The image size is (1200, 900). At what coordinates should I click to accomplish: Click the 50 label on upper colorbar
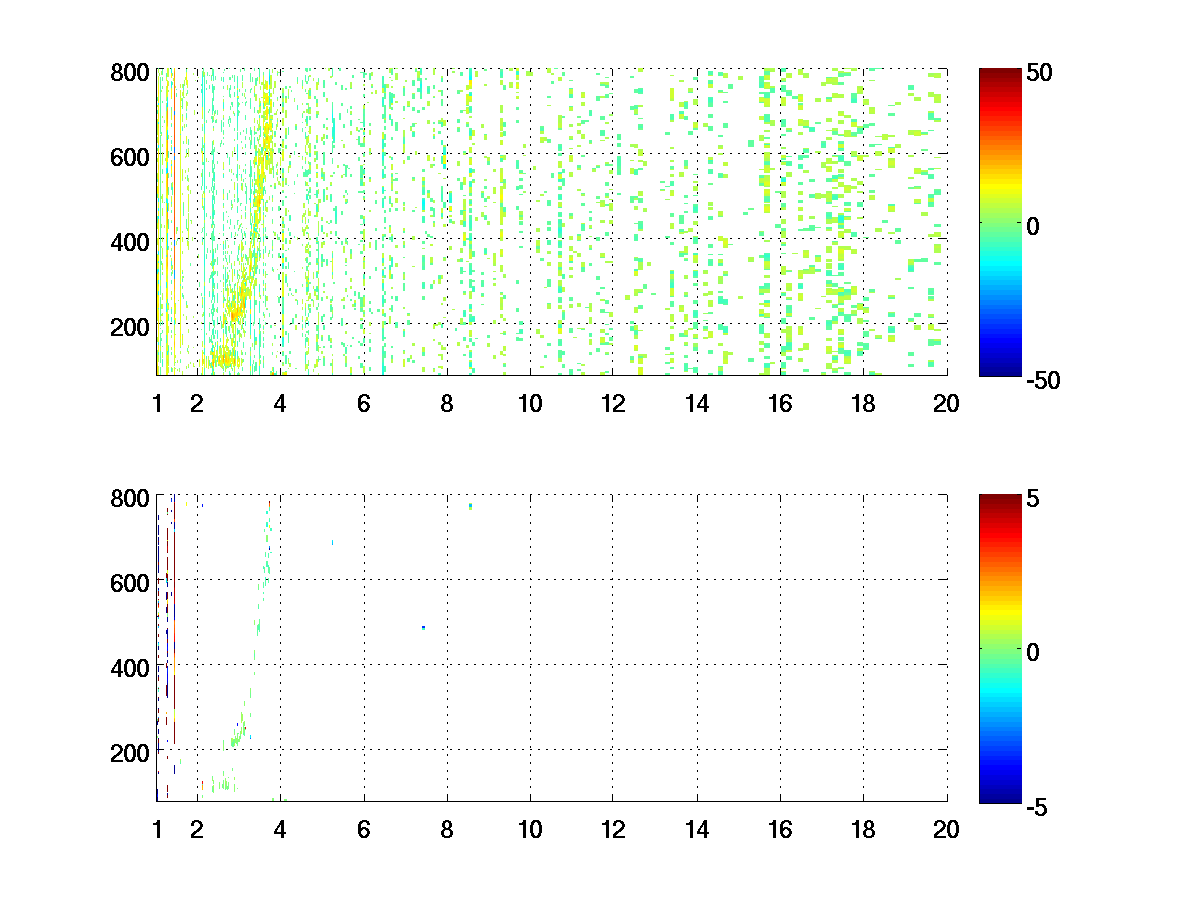coord(1037,73)
